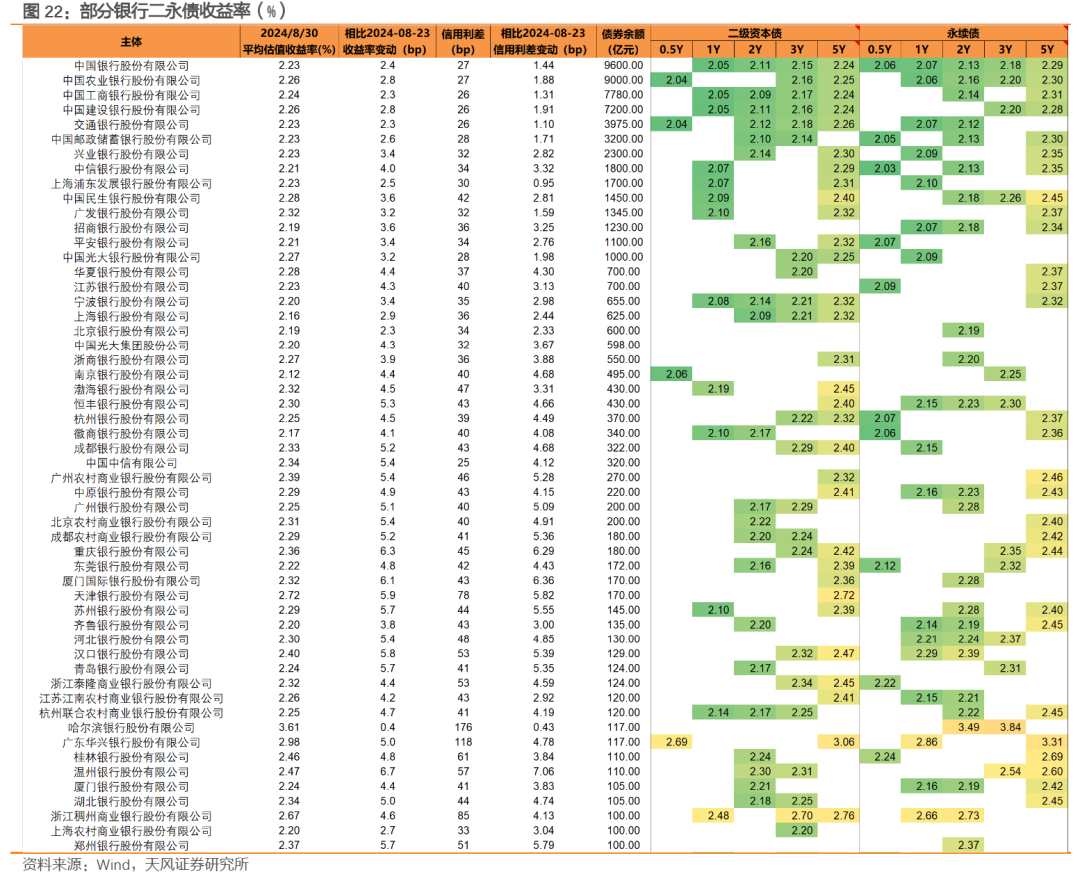This screenshot has height=881, width=1080.
Task: Click the 信用利差 (bp) column header
Action: point(463,41)
